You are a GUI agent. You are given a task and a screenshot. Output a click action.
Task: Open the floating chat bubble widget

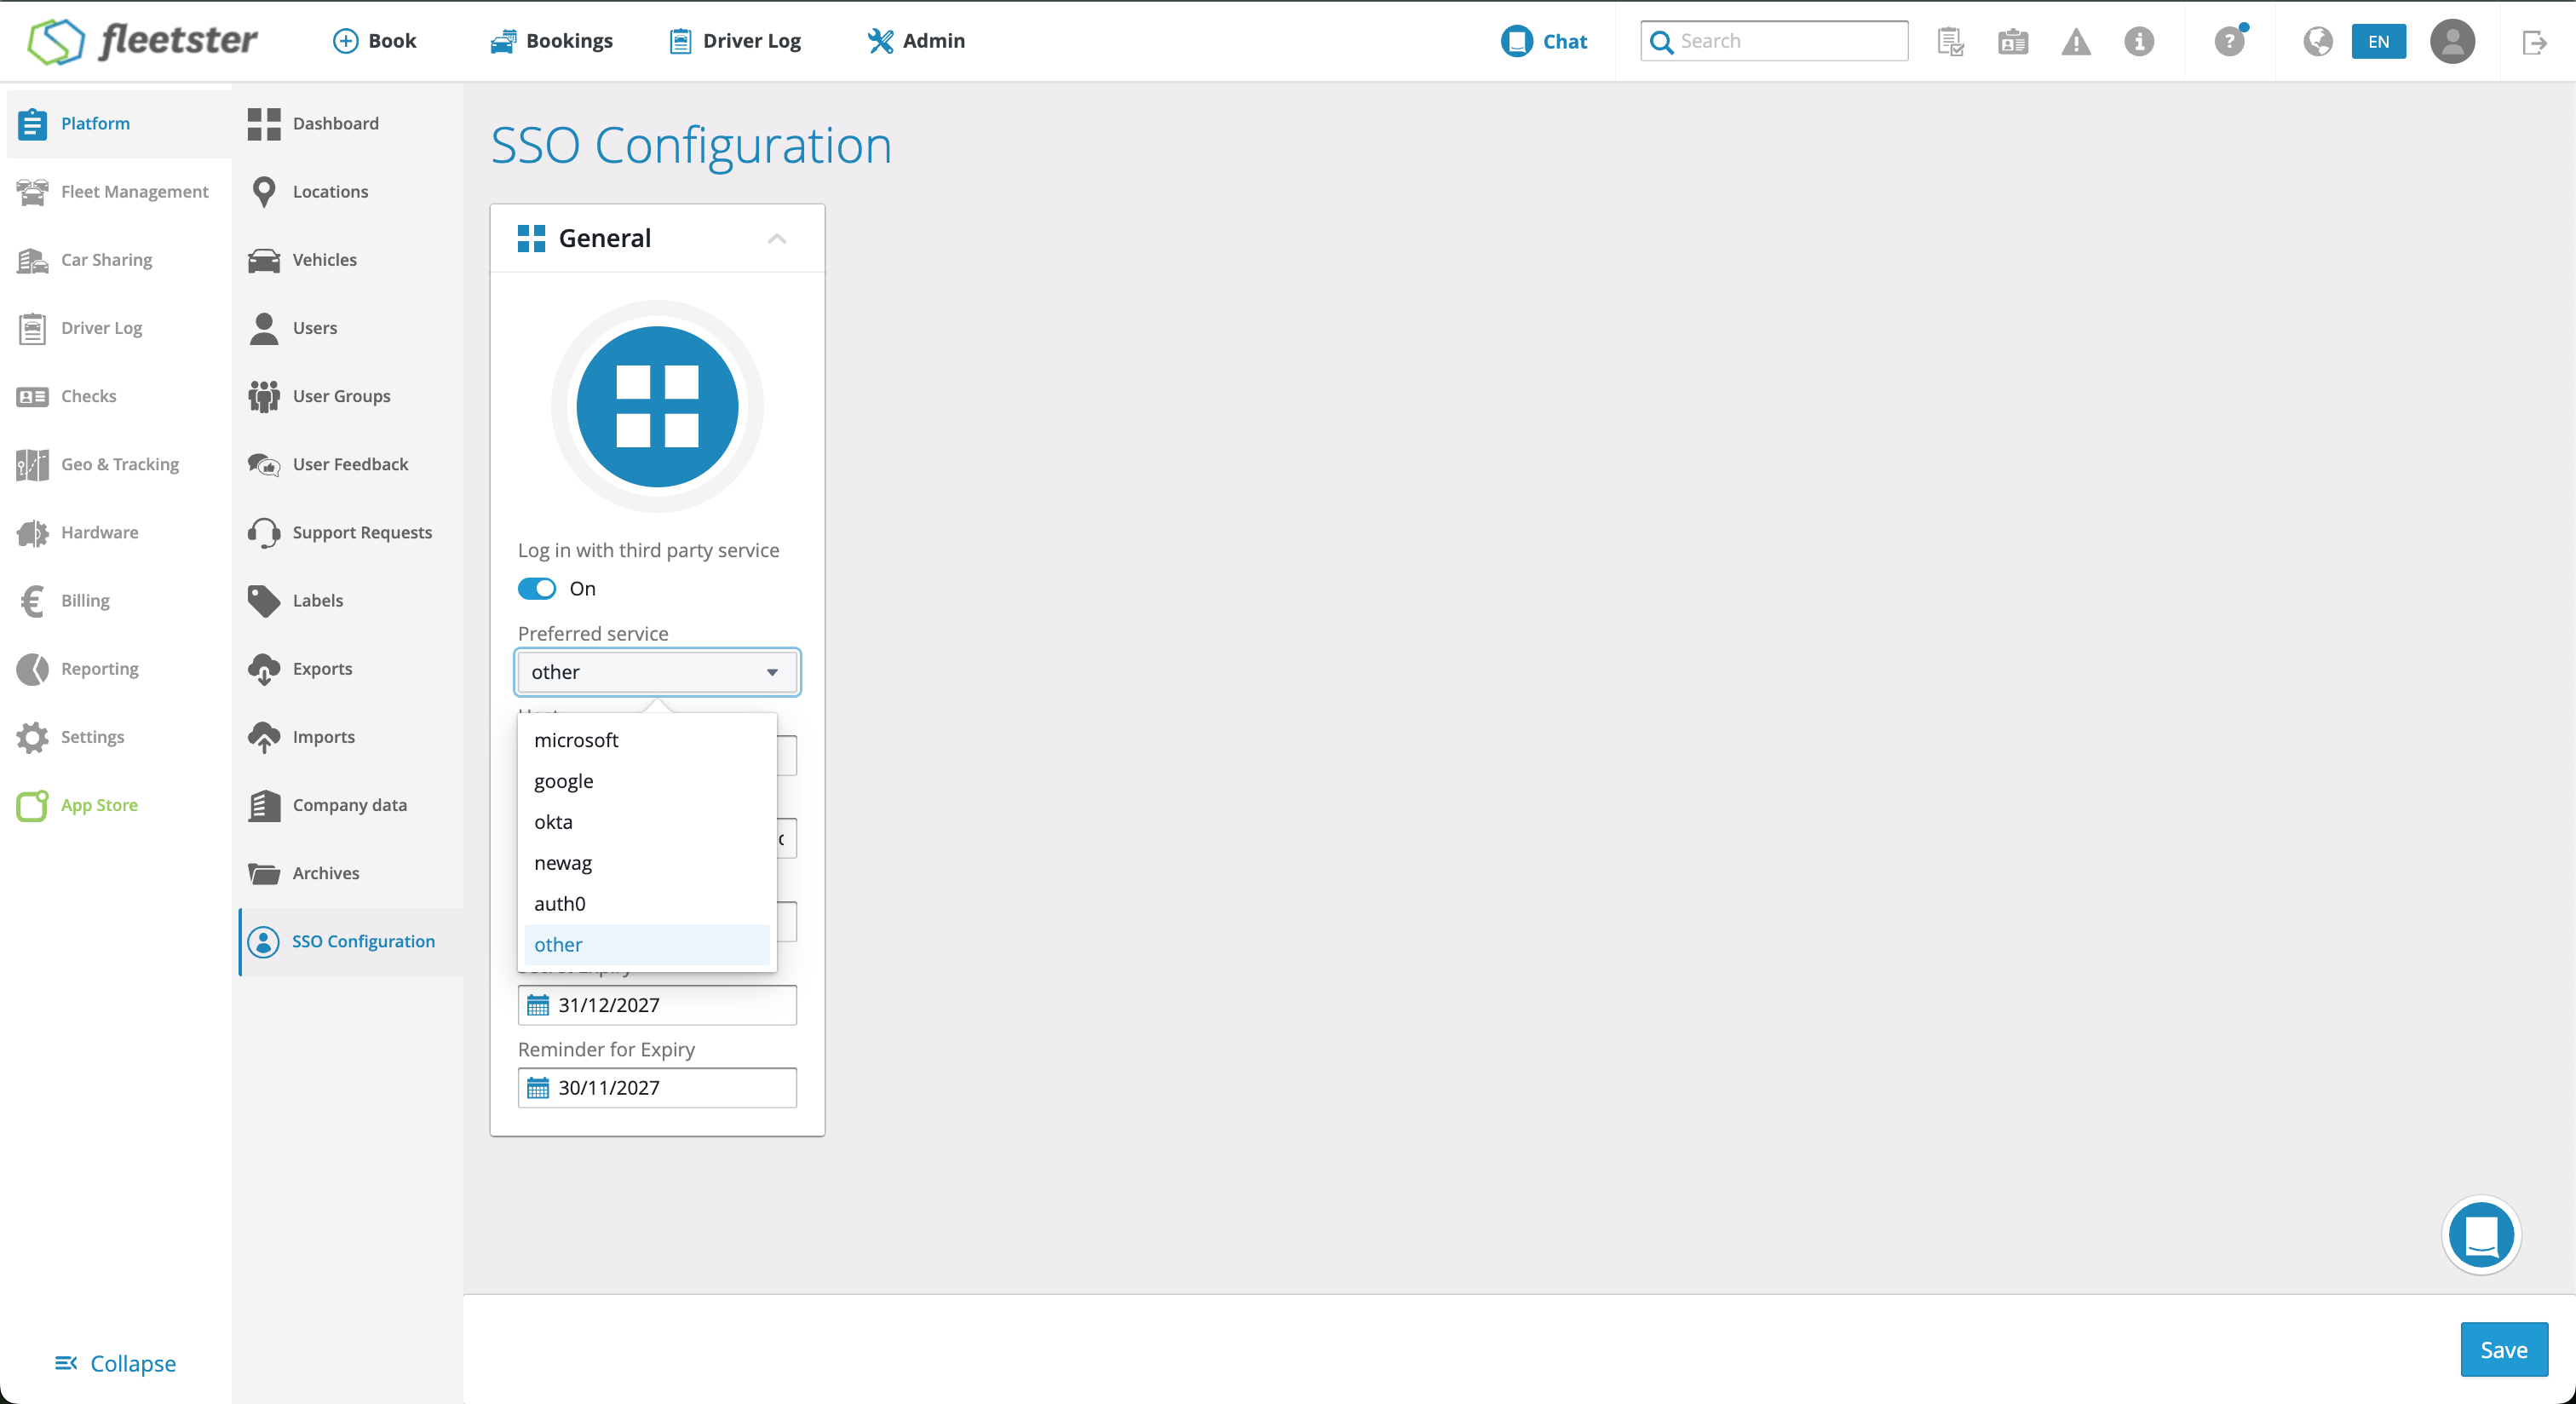(x=2480, y=1234)
